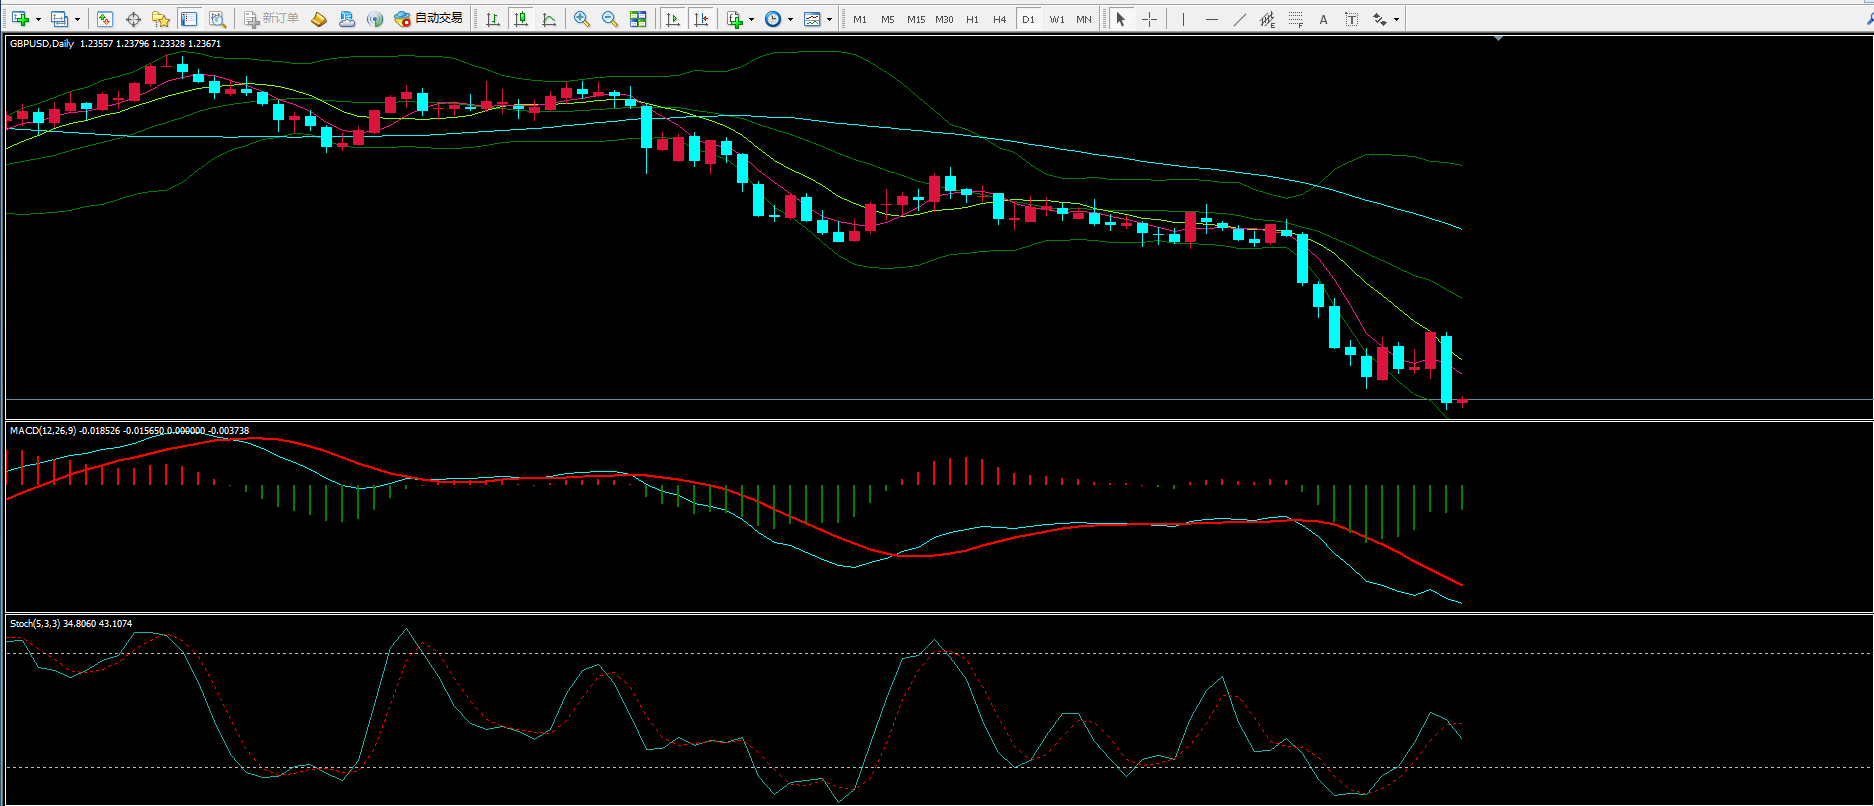Click the 自动交易 auto trading button
1874x806 pixels.
pos(429,19)
